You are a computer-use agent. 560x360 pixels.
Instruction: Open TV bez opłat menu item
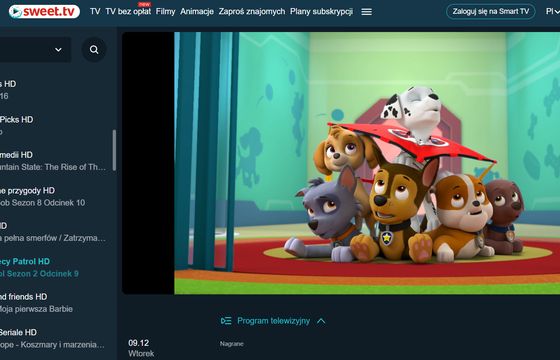128,11
